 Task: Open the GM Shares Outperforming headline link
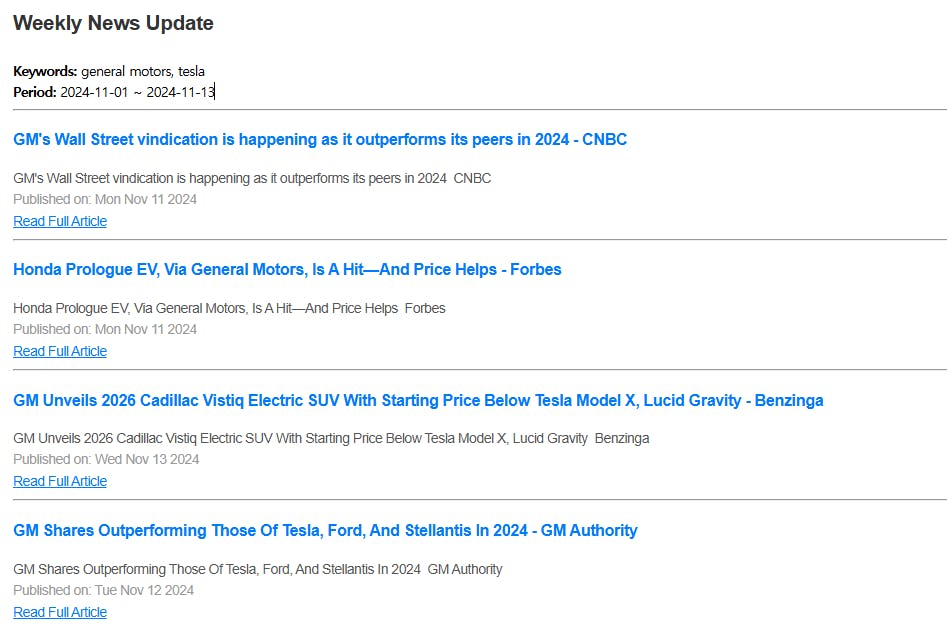tap(325, 531)
